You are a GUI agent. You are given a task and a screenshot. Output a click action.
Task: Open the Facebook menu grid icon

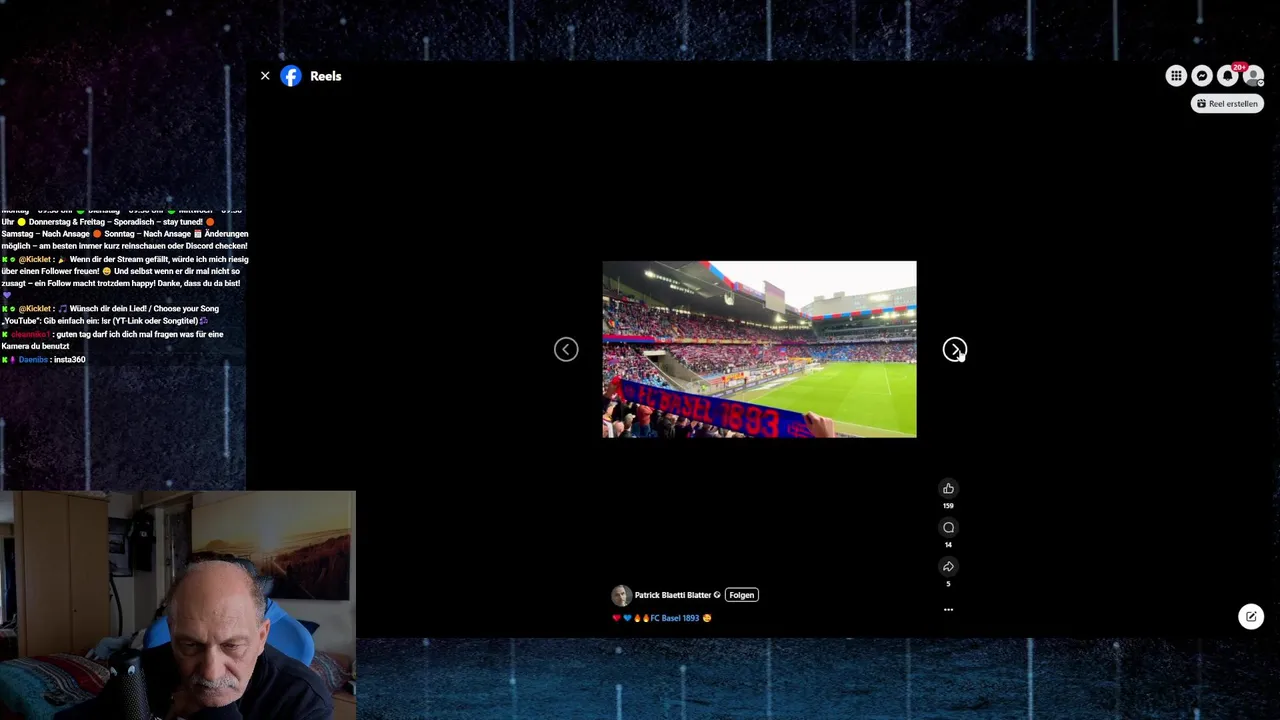[x=1176, y=76]
